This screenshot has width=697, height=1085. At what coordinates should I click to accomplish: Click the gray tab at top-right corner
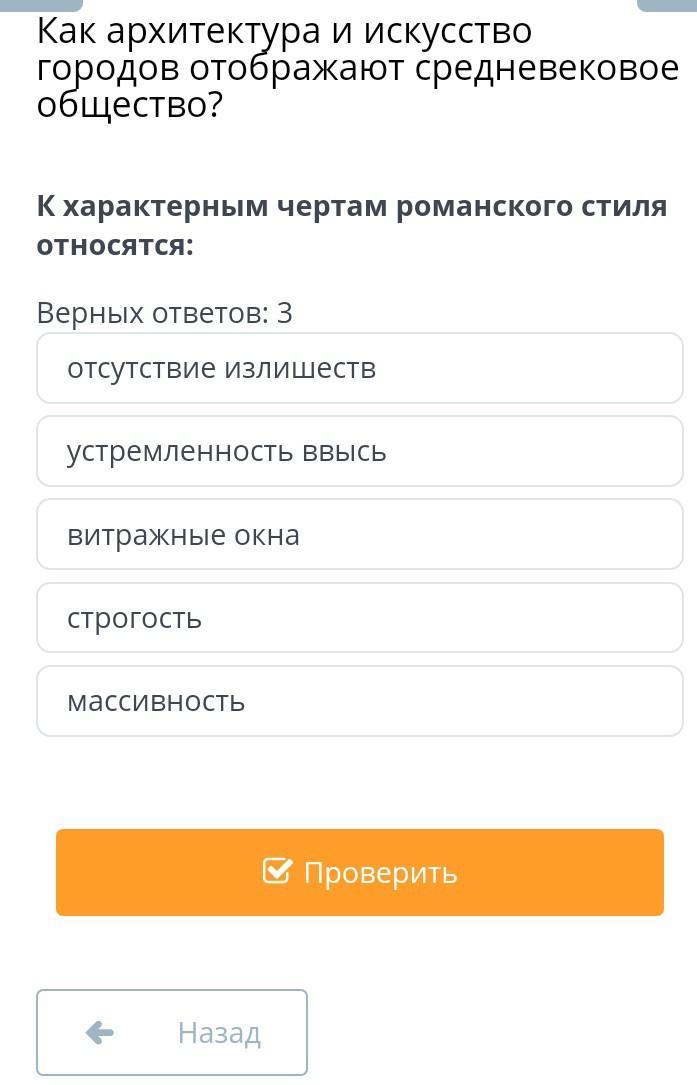click(667, 6)
